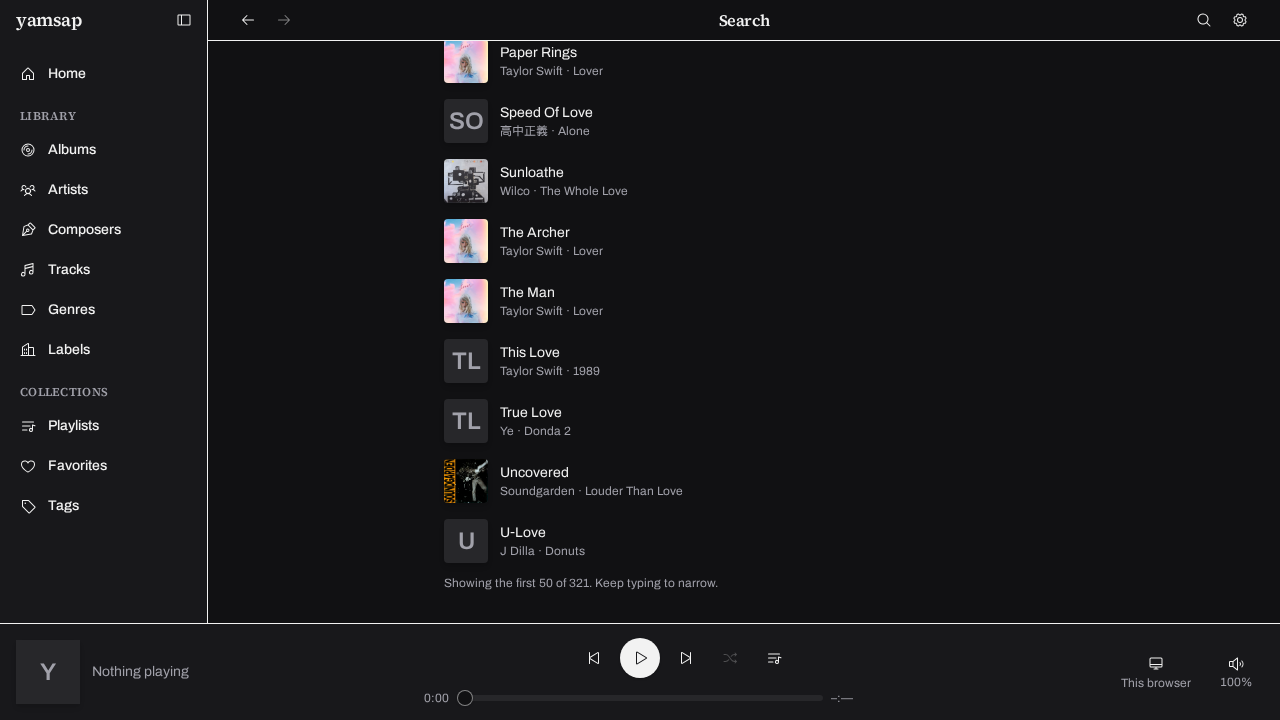Click Sunloathe album cover thumbnail
This screenshot has height=720, width=1280.
click(466, 181)
